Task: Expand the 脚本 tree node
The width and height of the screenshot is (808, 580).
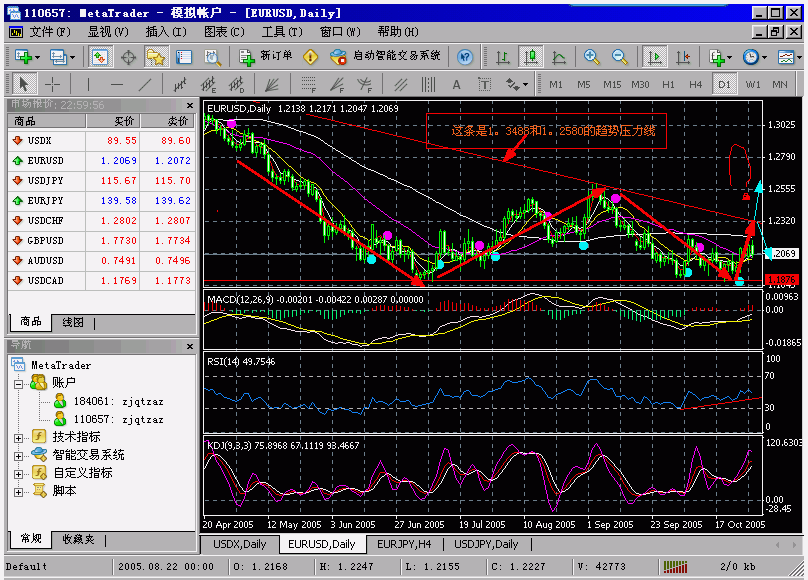Action: 19,492
